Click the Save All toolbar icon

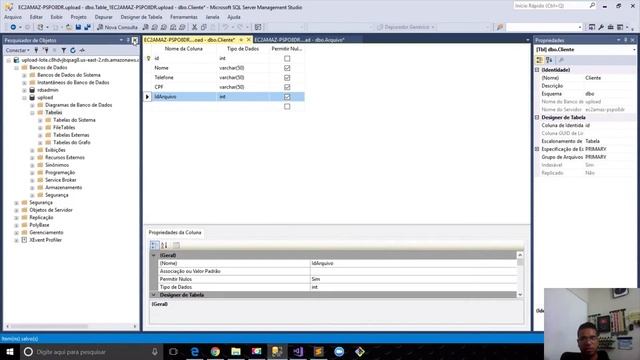[87, 27]
